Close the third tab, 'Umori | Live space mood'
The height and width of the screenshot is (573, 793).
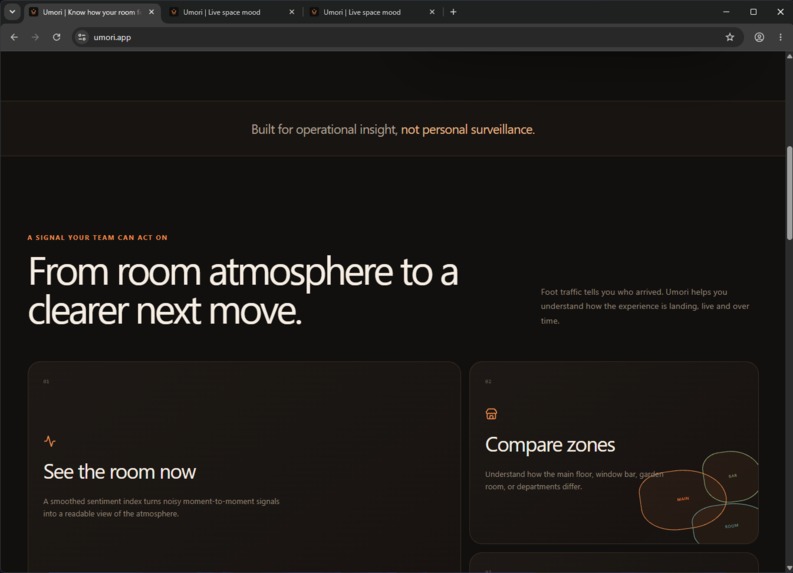432,12
